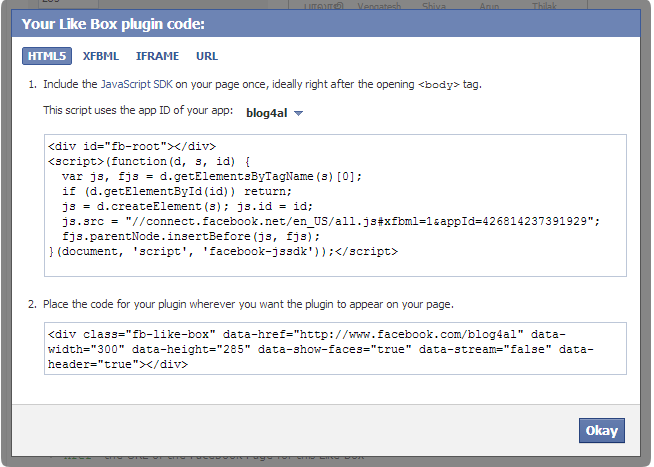
Task: Click the dimmed Venkatesh name behind dialog
Action: 379,6
